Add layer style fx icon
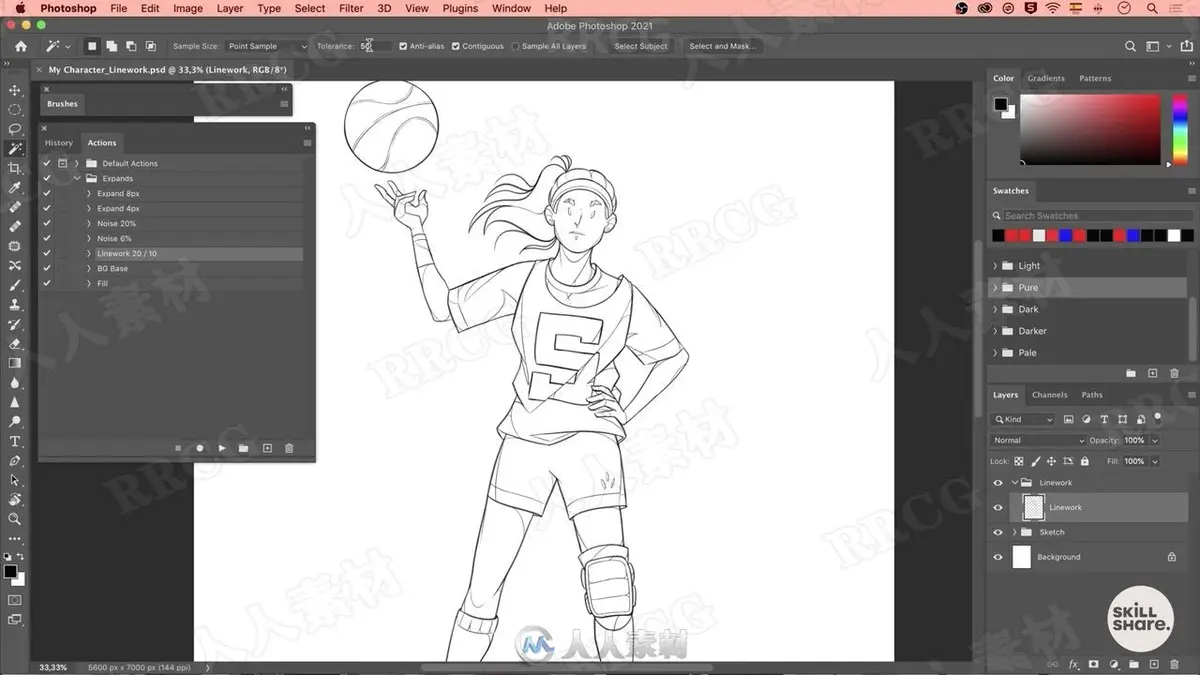Image resolution: width=1200 pixels, height=675 pixels. (x=1074, y=663)
